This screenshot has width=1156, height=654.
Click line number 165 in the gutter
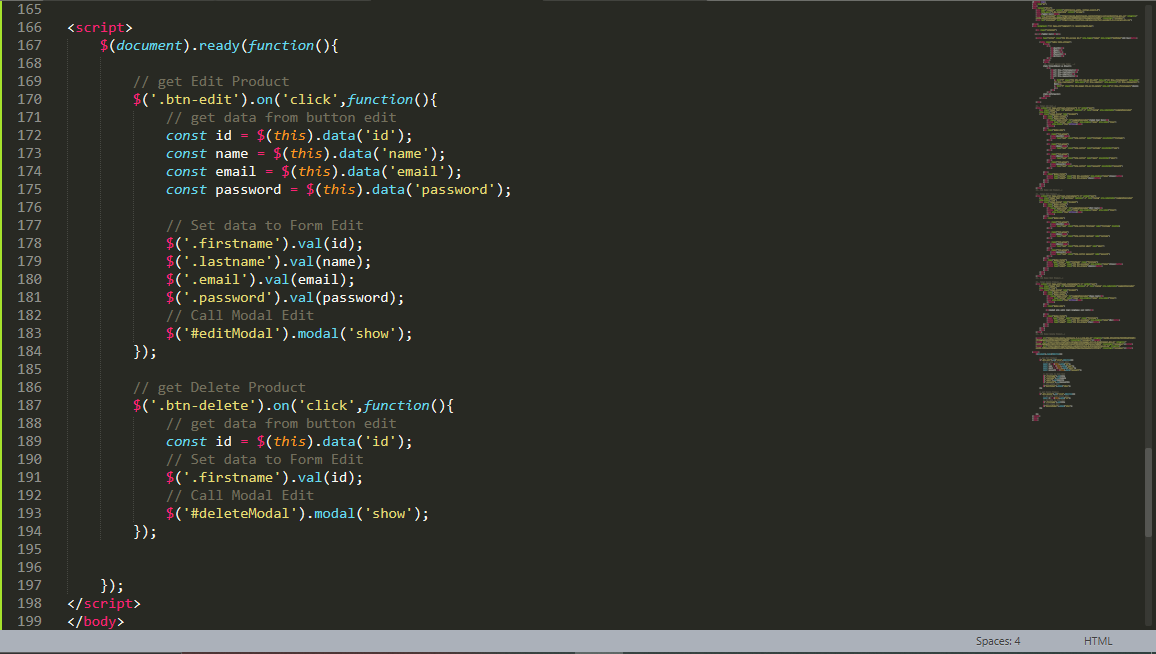click(29, 10)
